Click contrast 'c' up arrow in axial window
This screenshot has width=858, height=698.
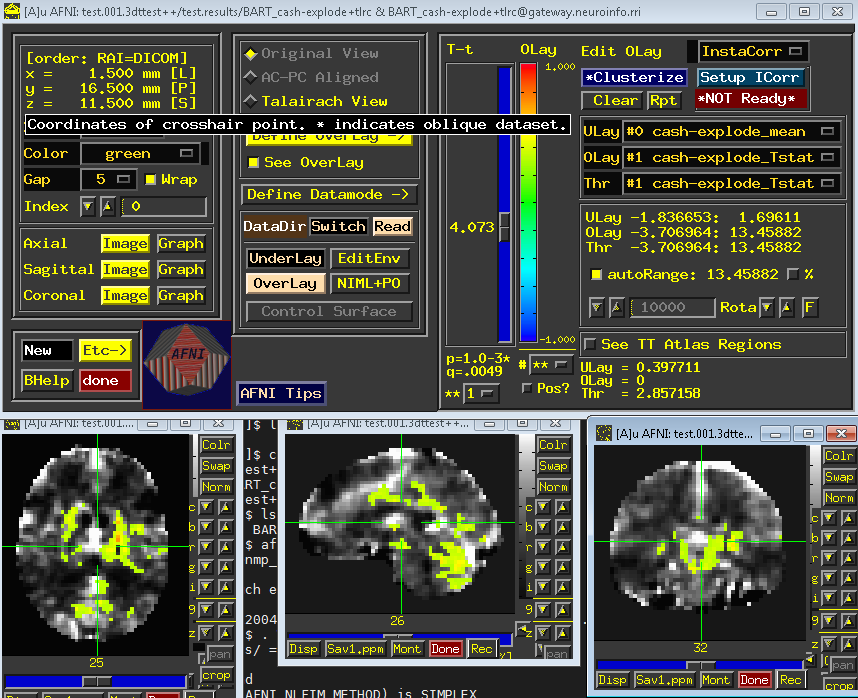coord(225,507)
